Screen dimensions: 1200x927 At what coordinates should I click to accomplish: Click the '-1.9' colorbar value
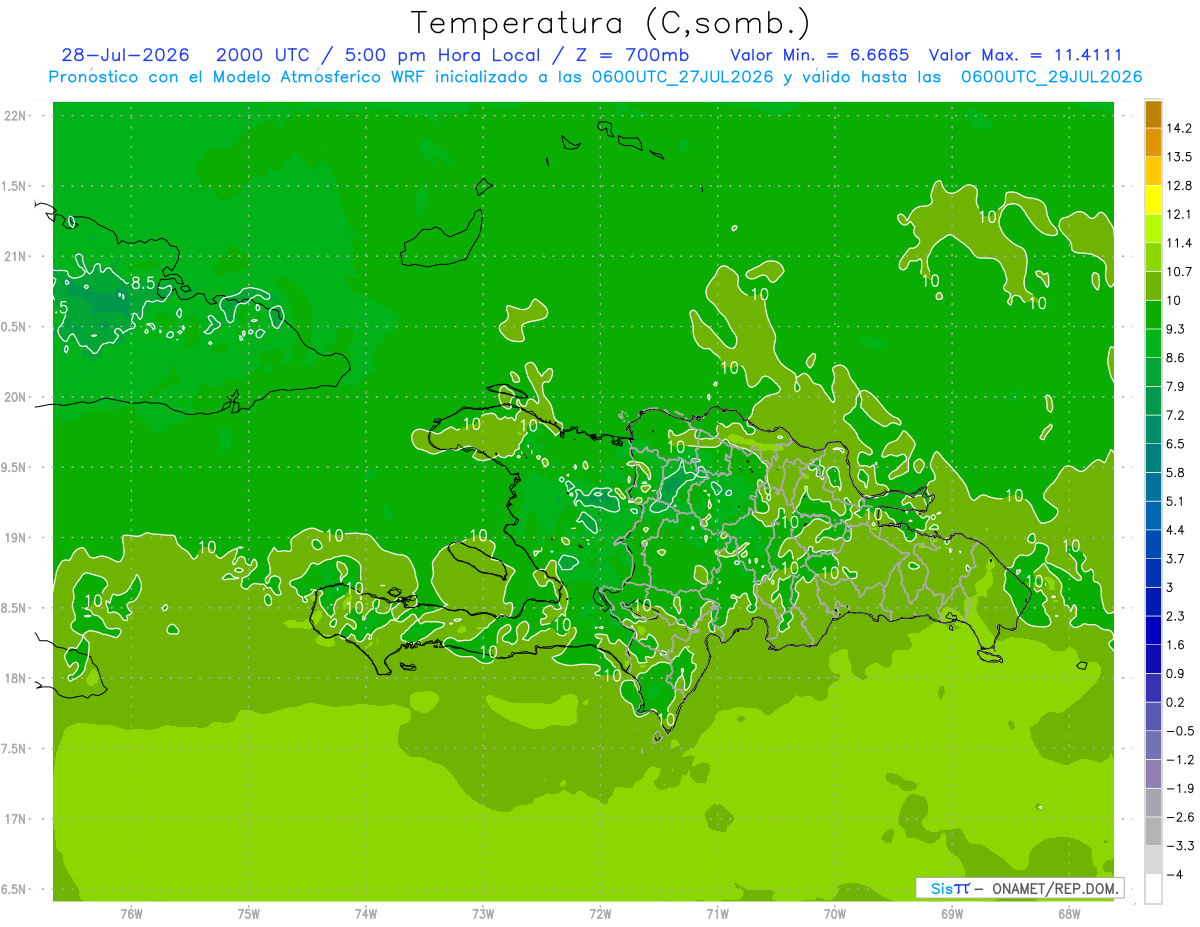1179,788
